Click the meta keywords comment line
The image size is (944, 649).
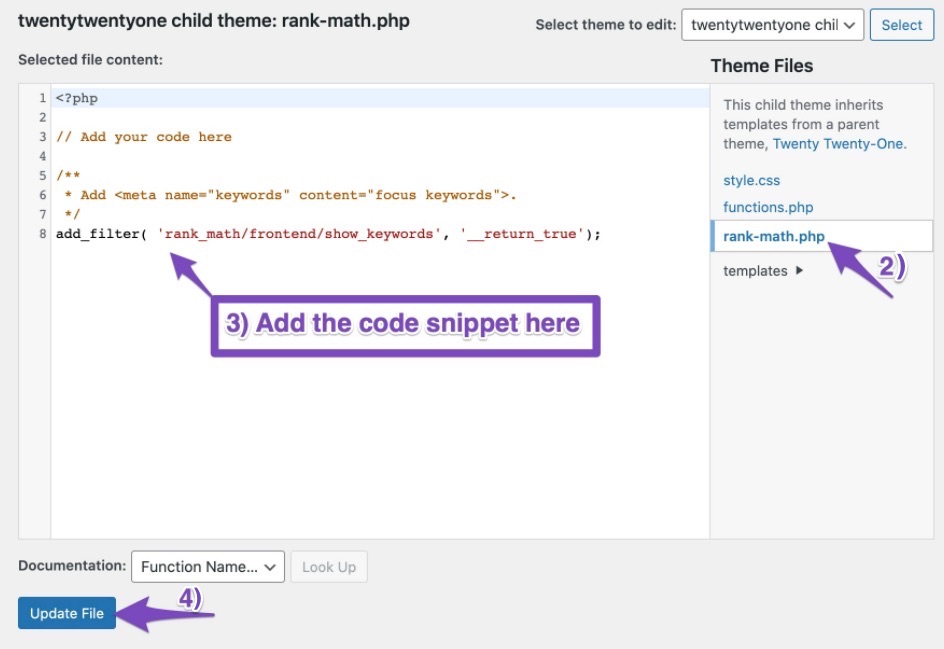click(291, 195)
